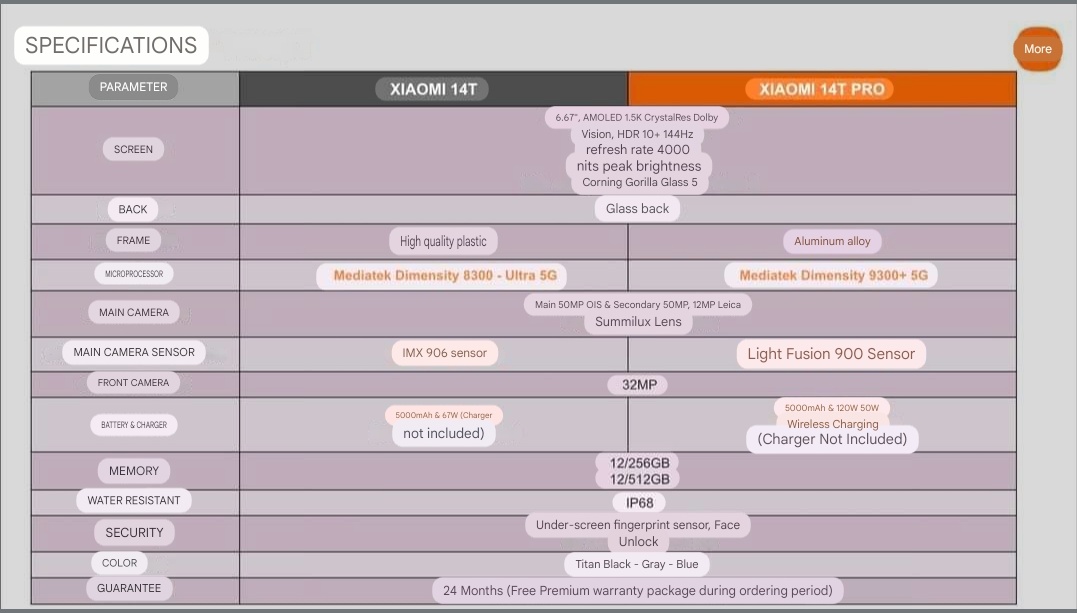Click '6.67", AMOLED 1.5K CrystalRes Dolby' text
The image size is (1077, 613).
click(x=637, y=118)
